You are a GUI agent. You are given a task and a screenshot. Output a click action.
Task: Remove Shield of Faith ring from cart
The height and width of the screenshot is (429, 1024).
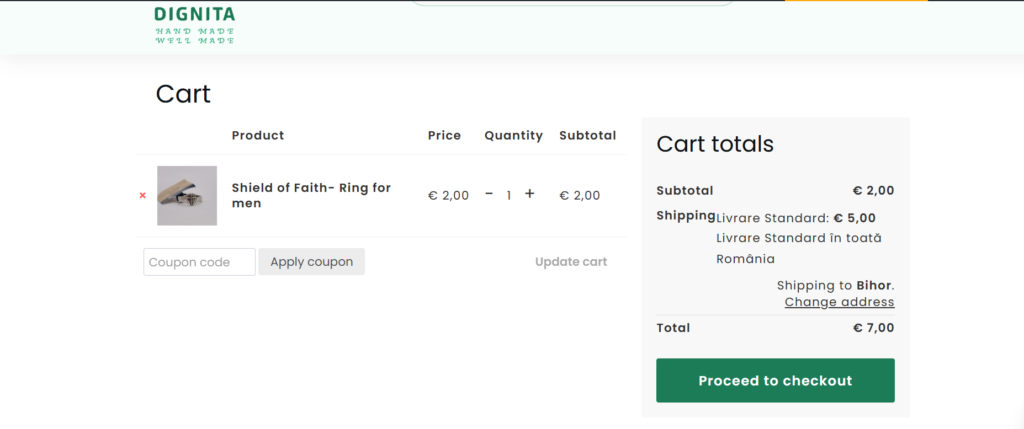(x=142, y=195)
